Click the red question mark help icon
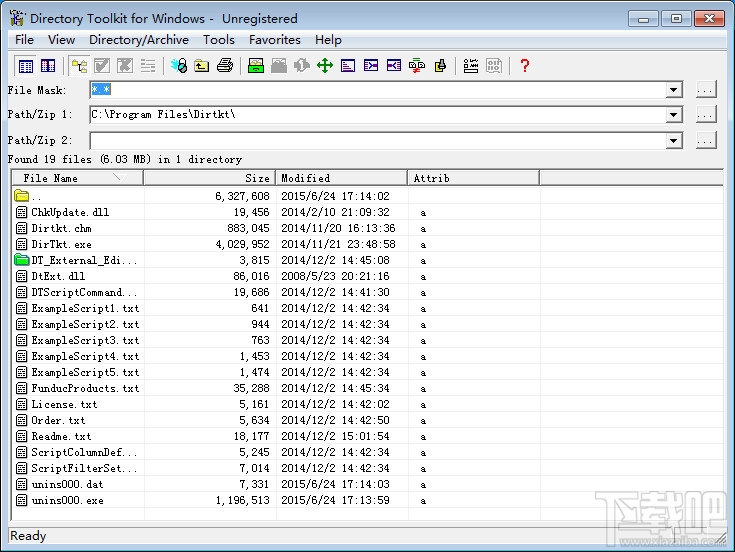The image size is (735, 552). click(x=524, y=66)
